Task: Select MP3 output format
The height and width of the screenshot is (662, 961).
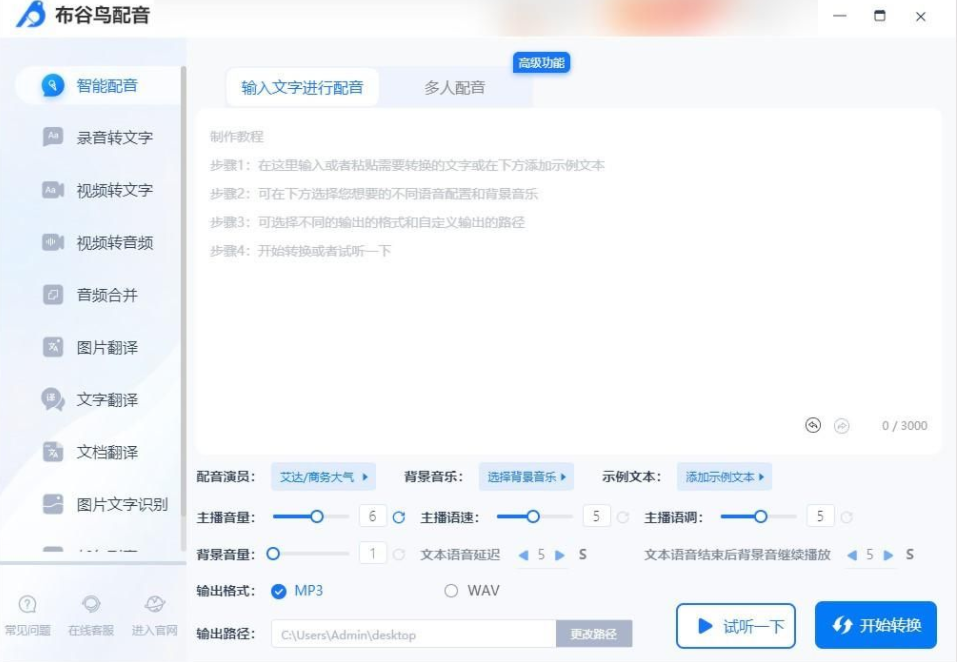Action: [279, 591]
